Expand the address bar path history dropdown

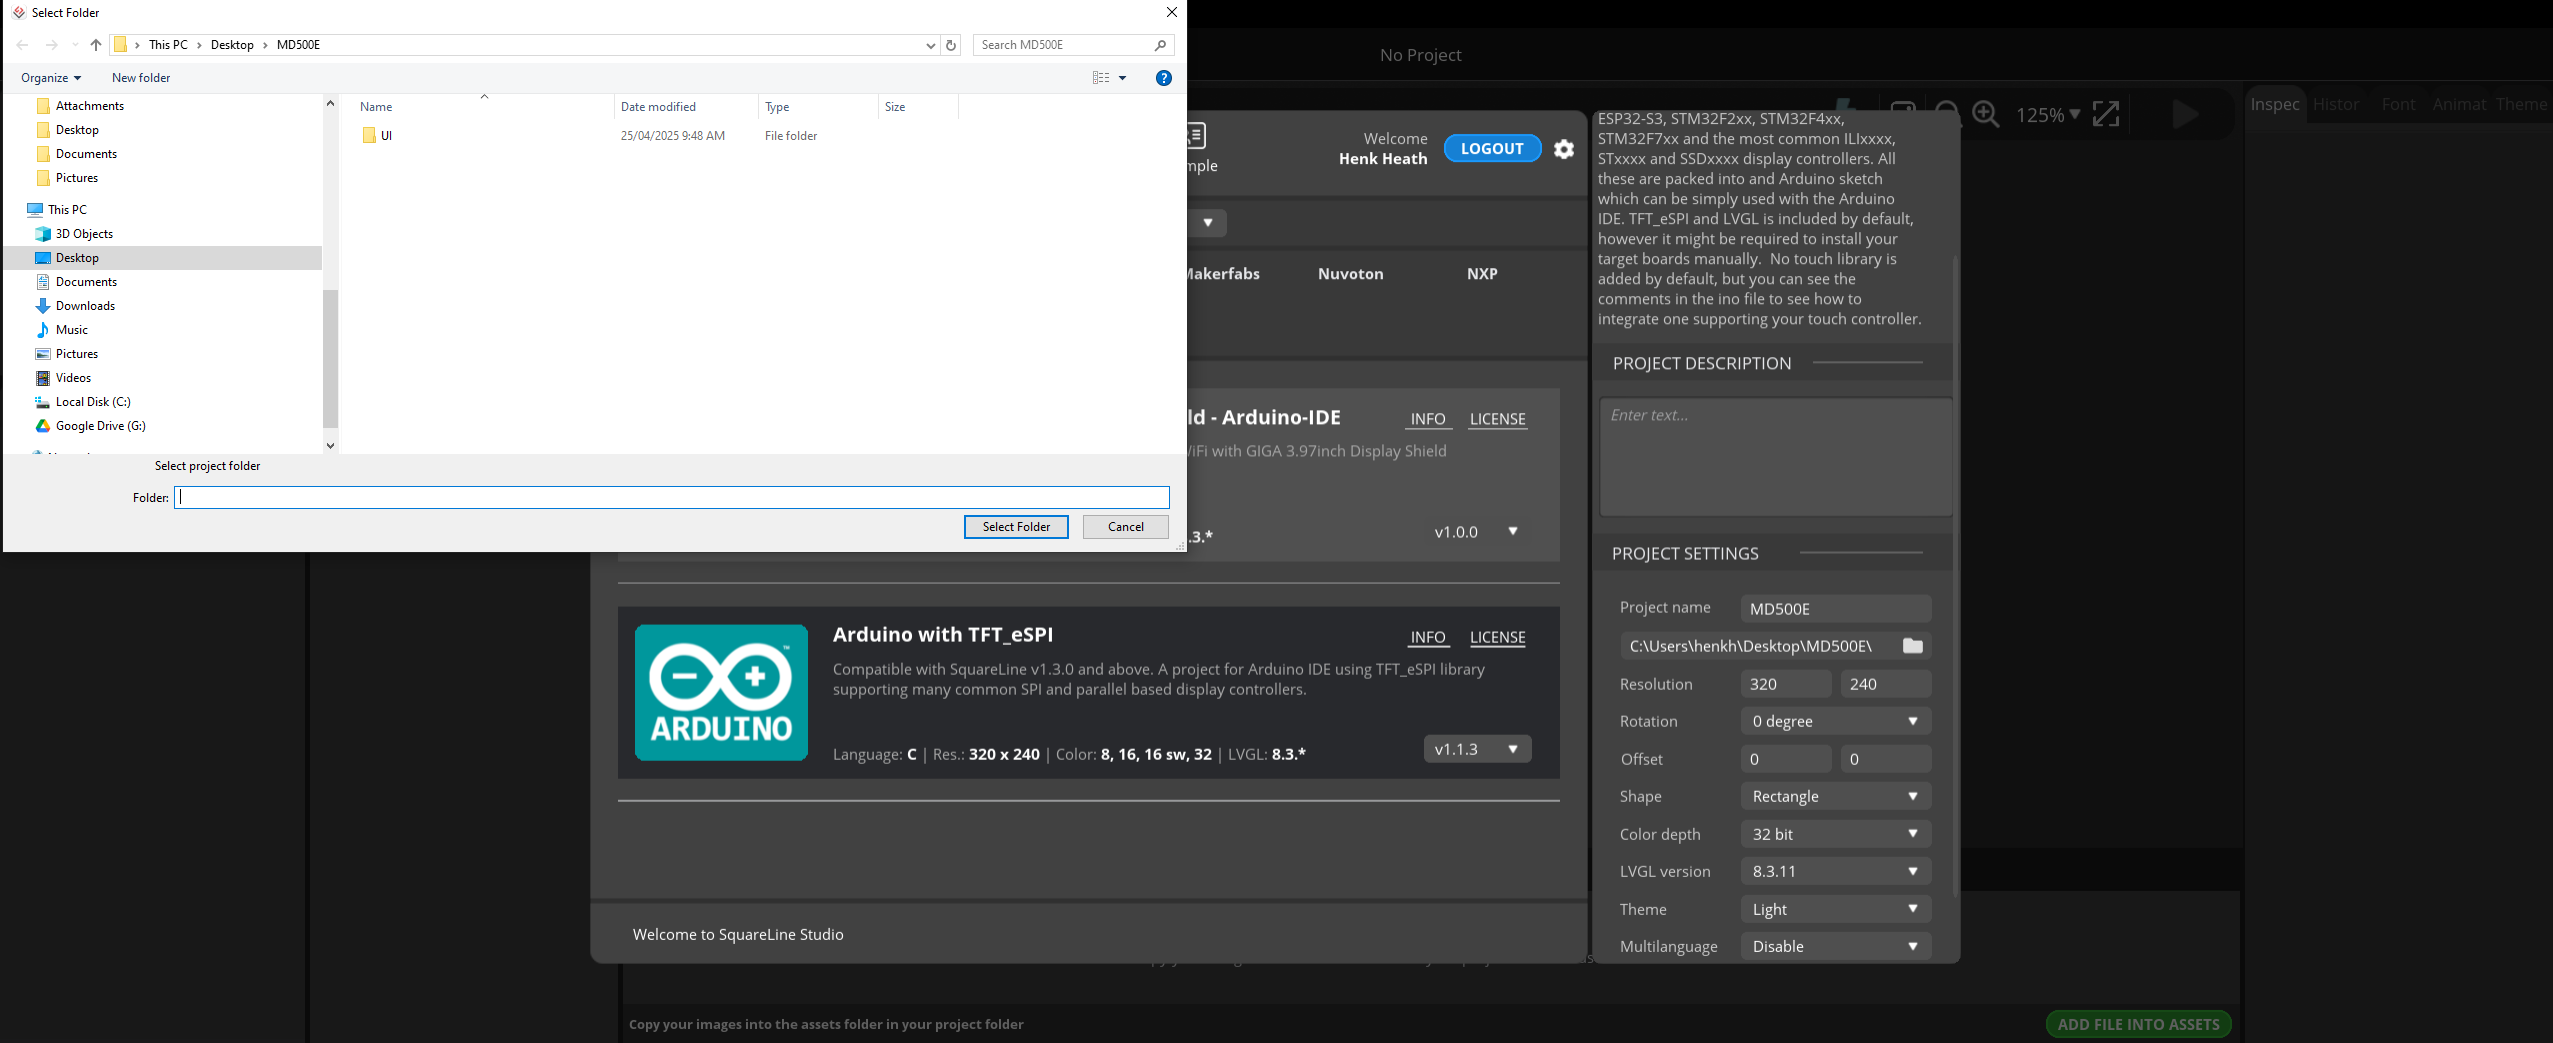(x=931, y=45)
